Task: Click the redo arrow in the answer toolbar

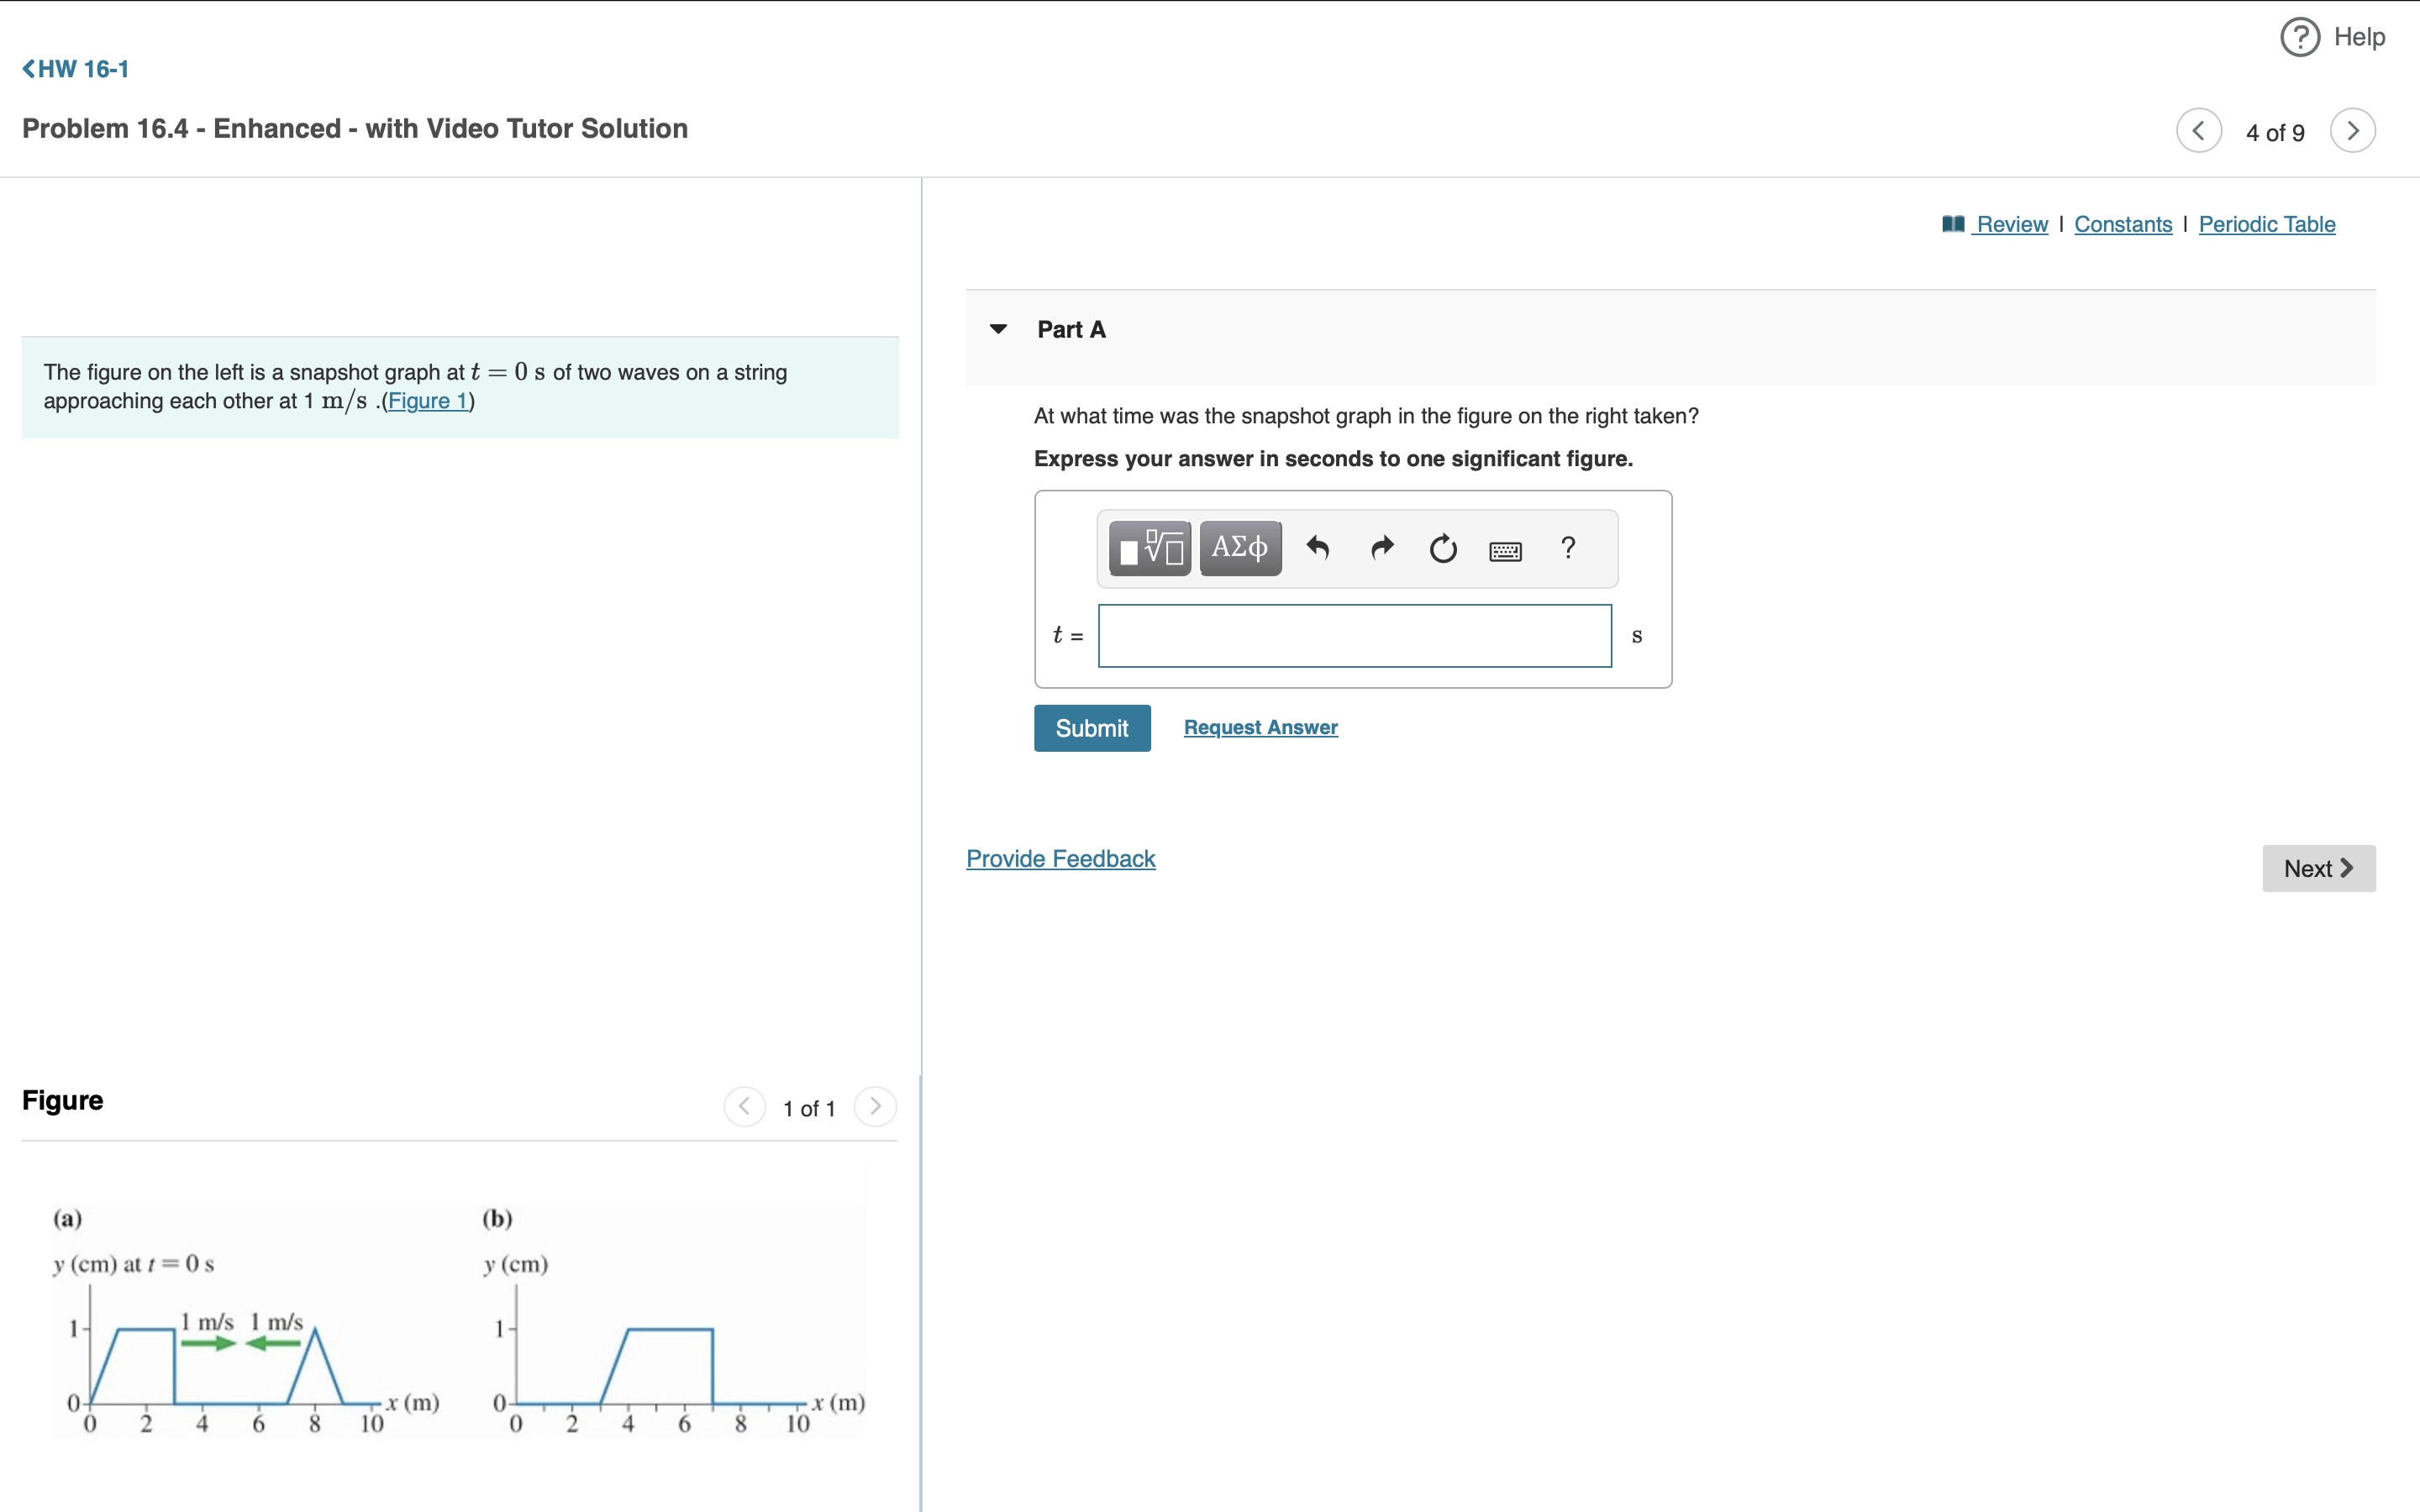Action: (x=1381, y=548)
